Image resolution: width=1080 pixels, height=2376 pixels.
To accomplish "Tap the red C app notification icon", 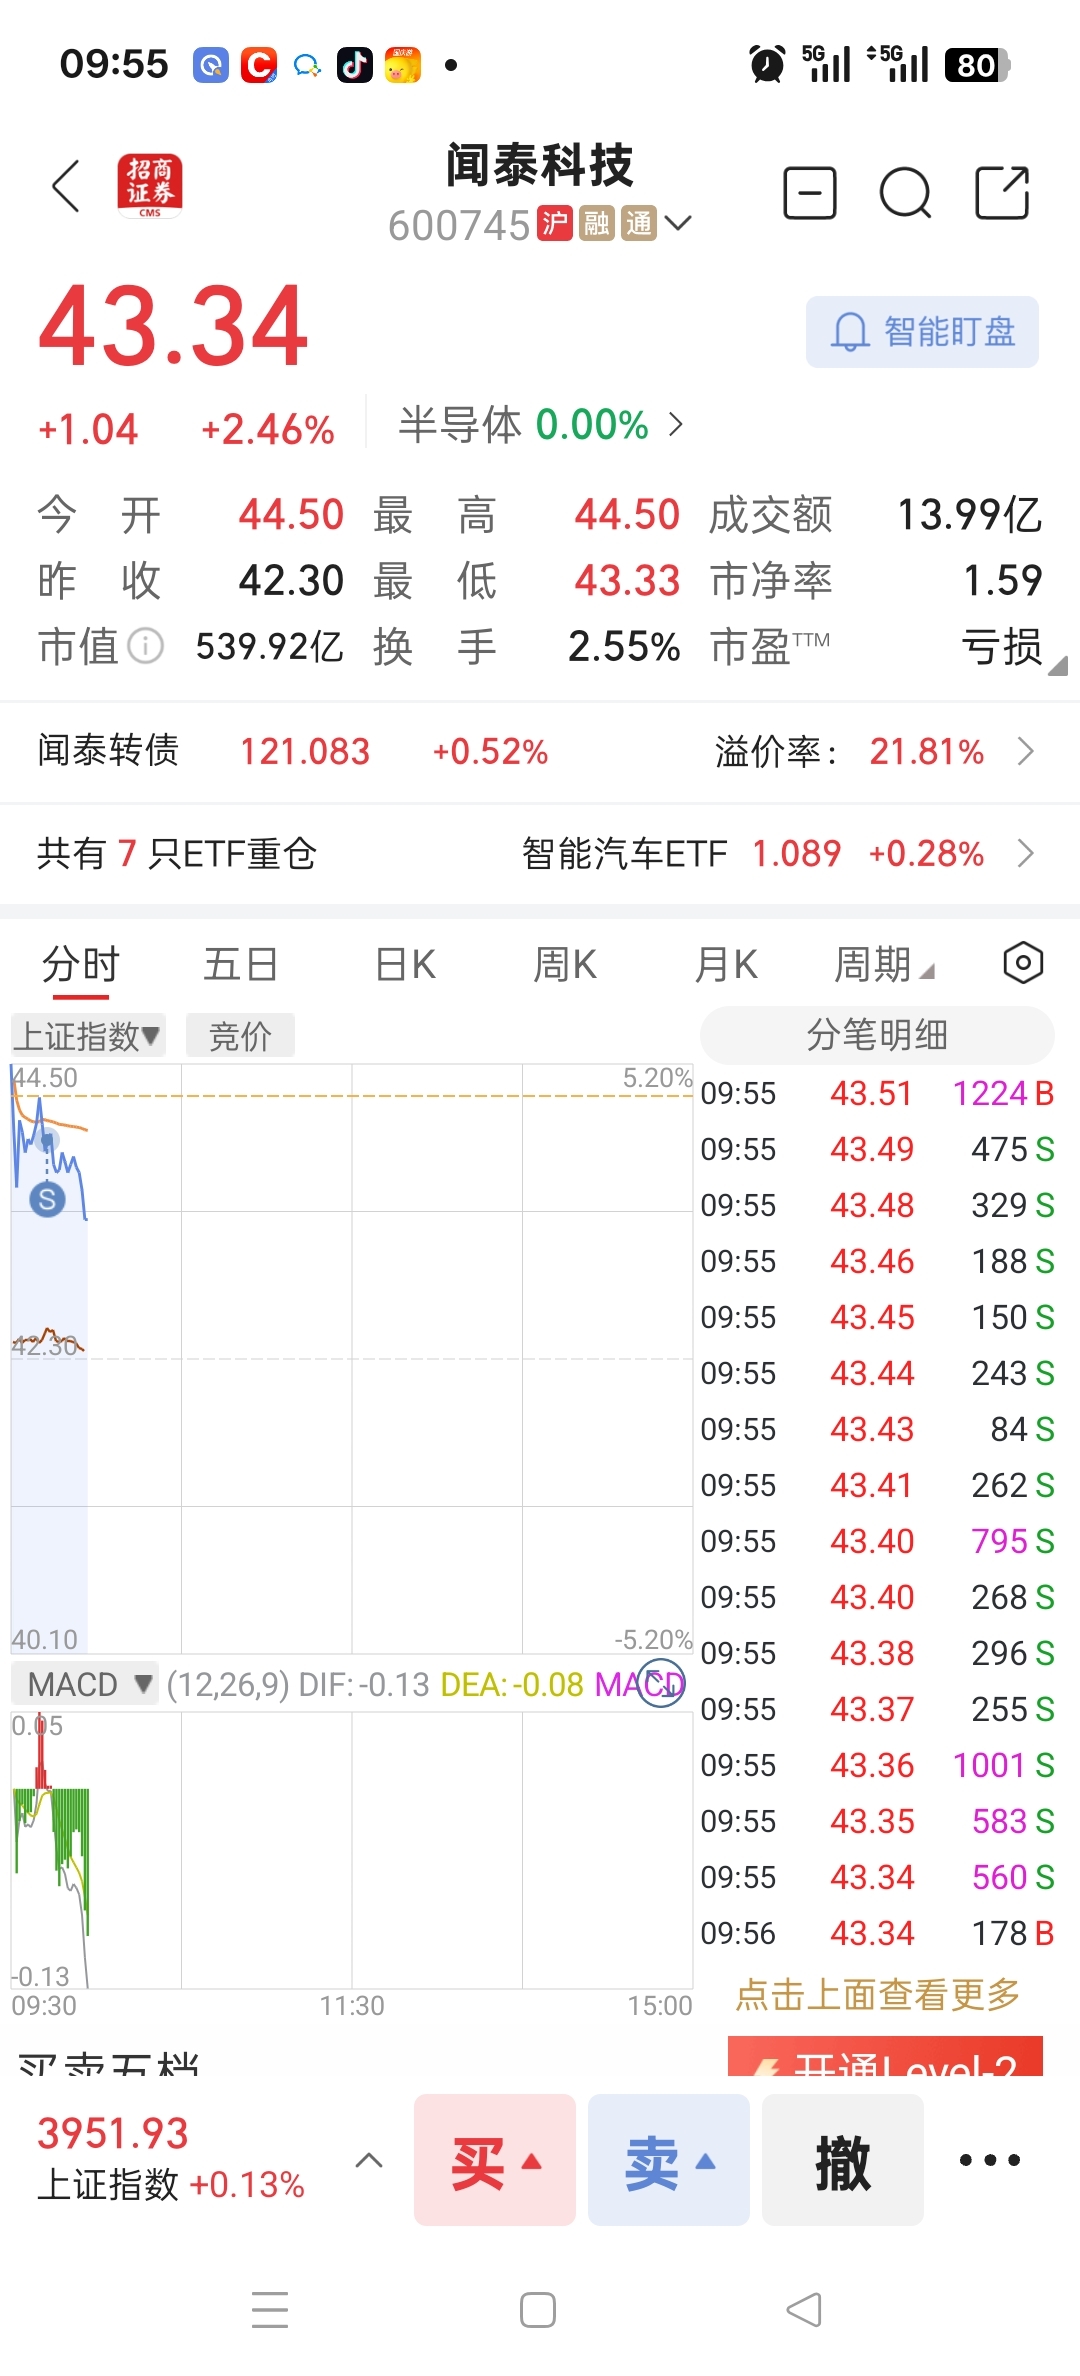I will click(x=259, y=66).
